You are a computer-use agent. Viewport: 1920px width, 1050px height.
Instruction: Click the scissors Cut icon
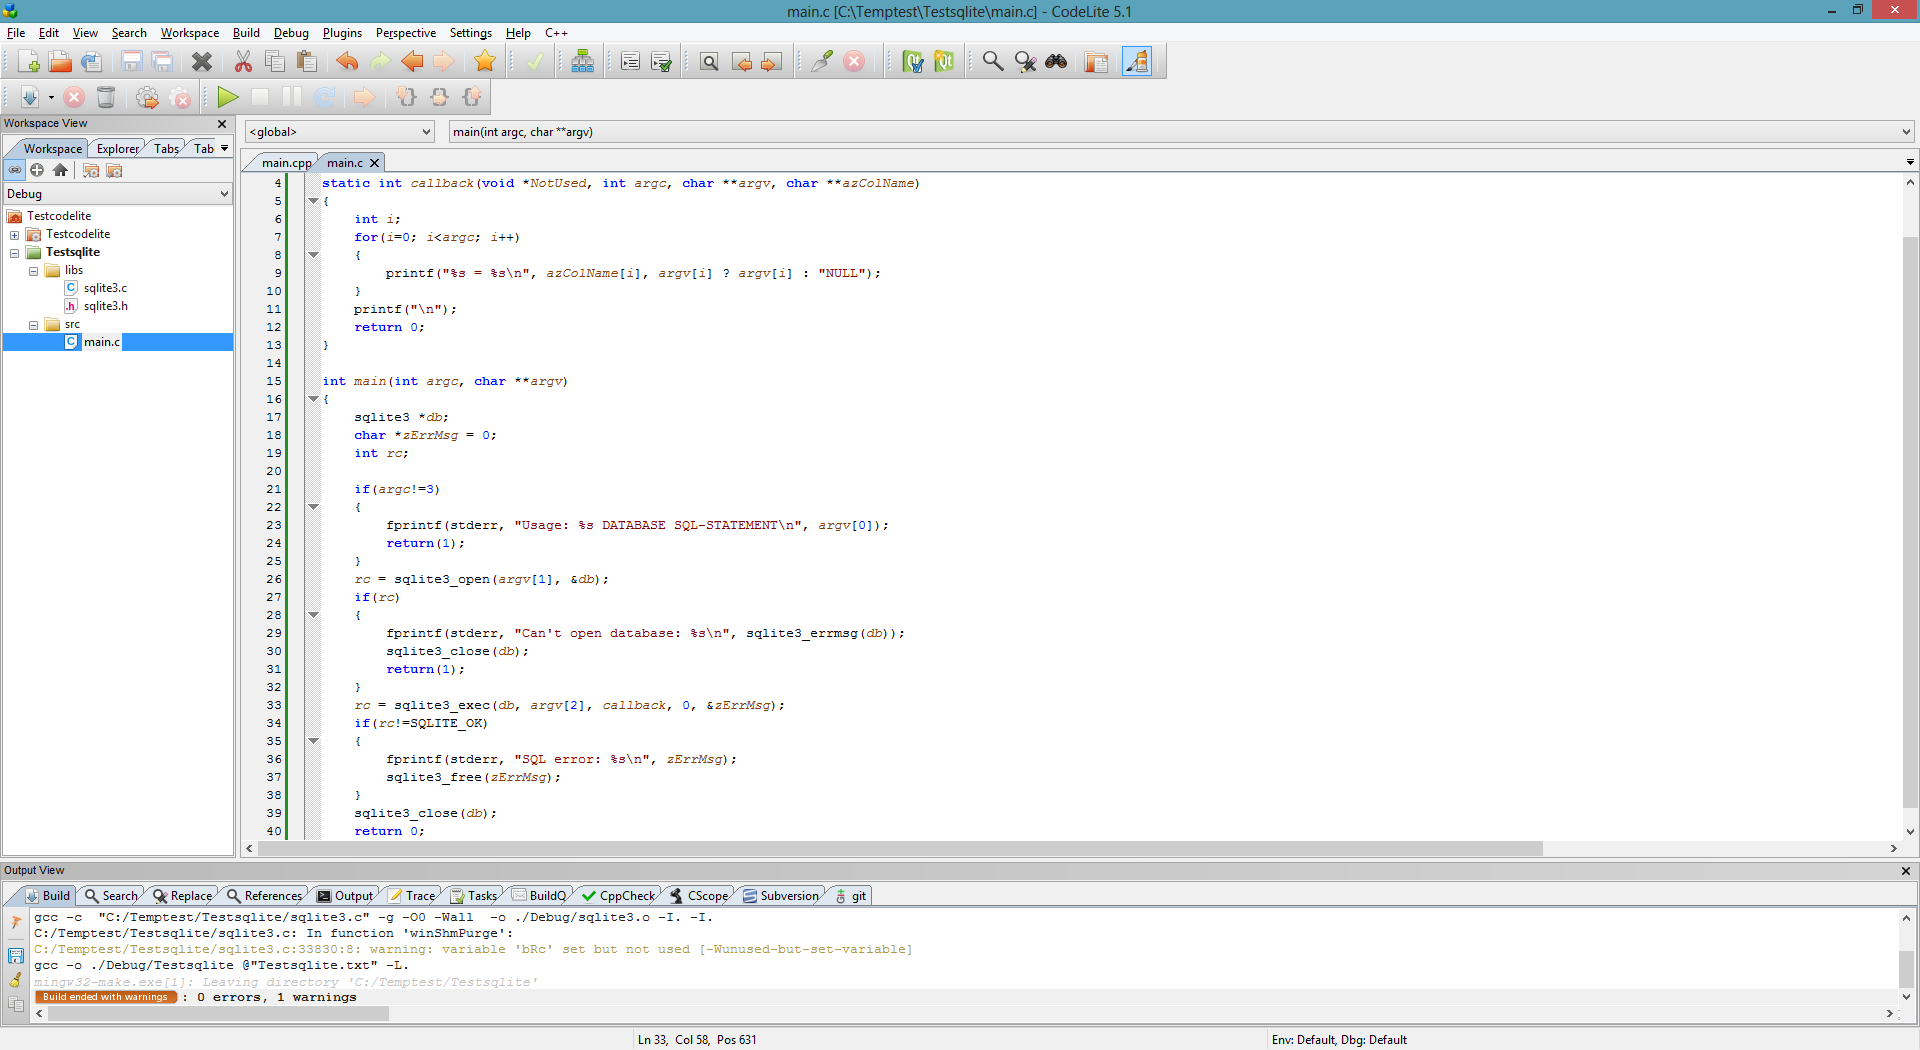[243, 62]
